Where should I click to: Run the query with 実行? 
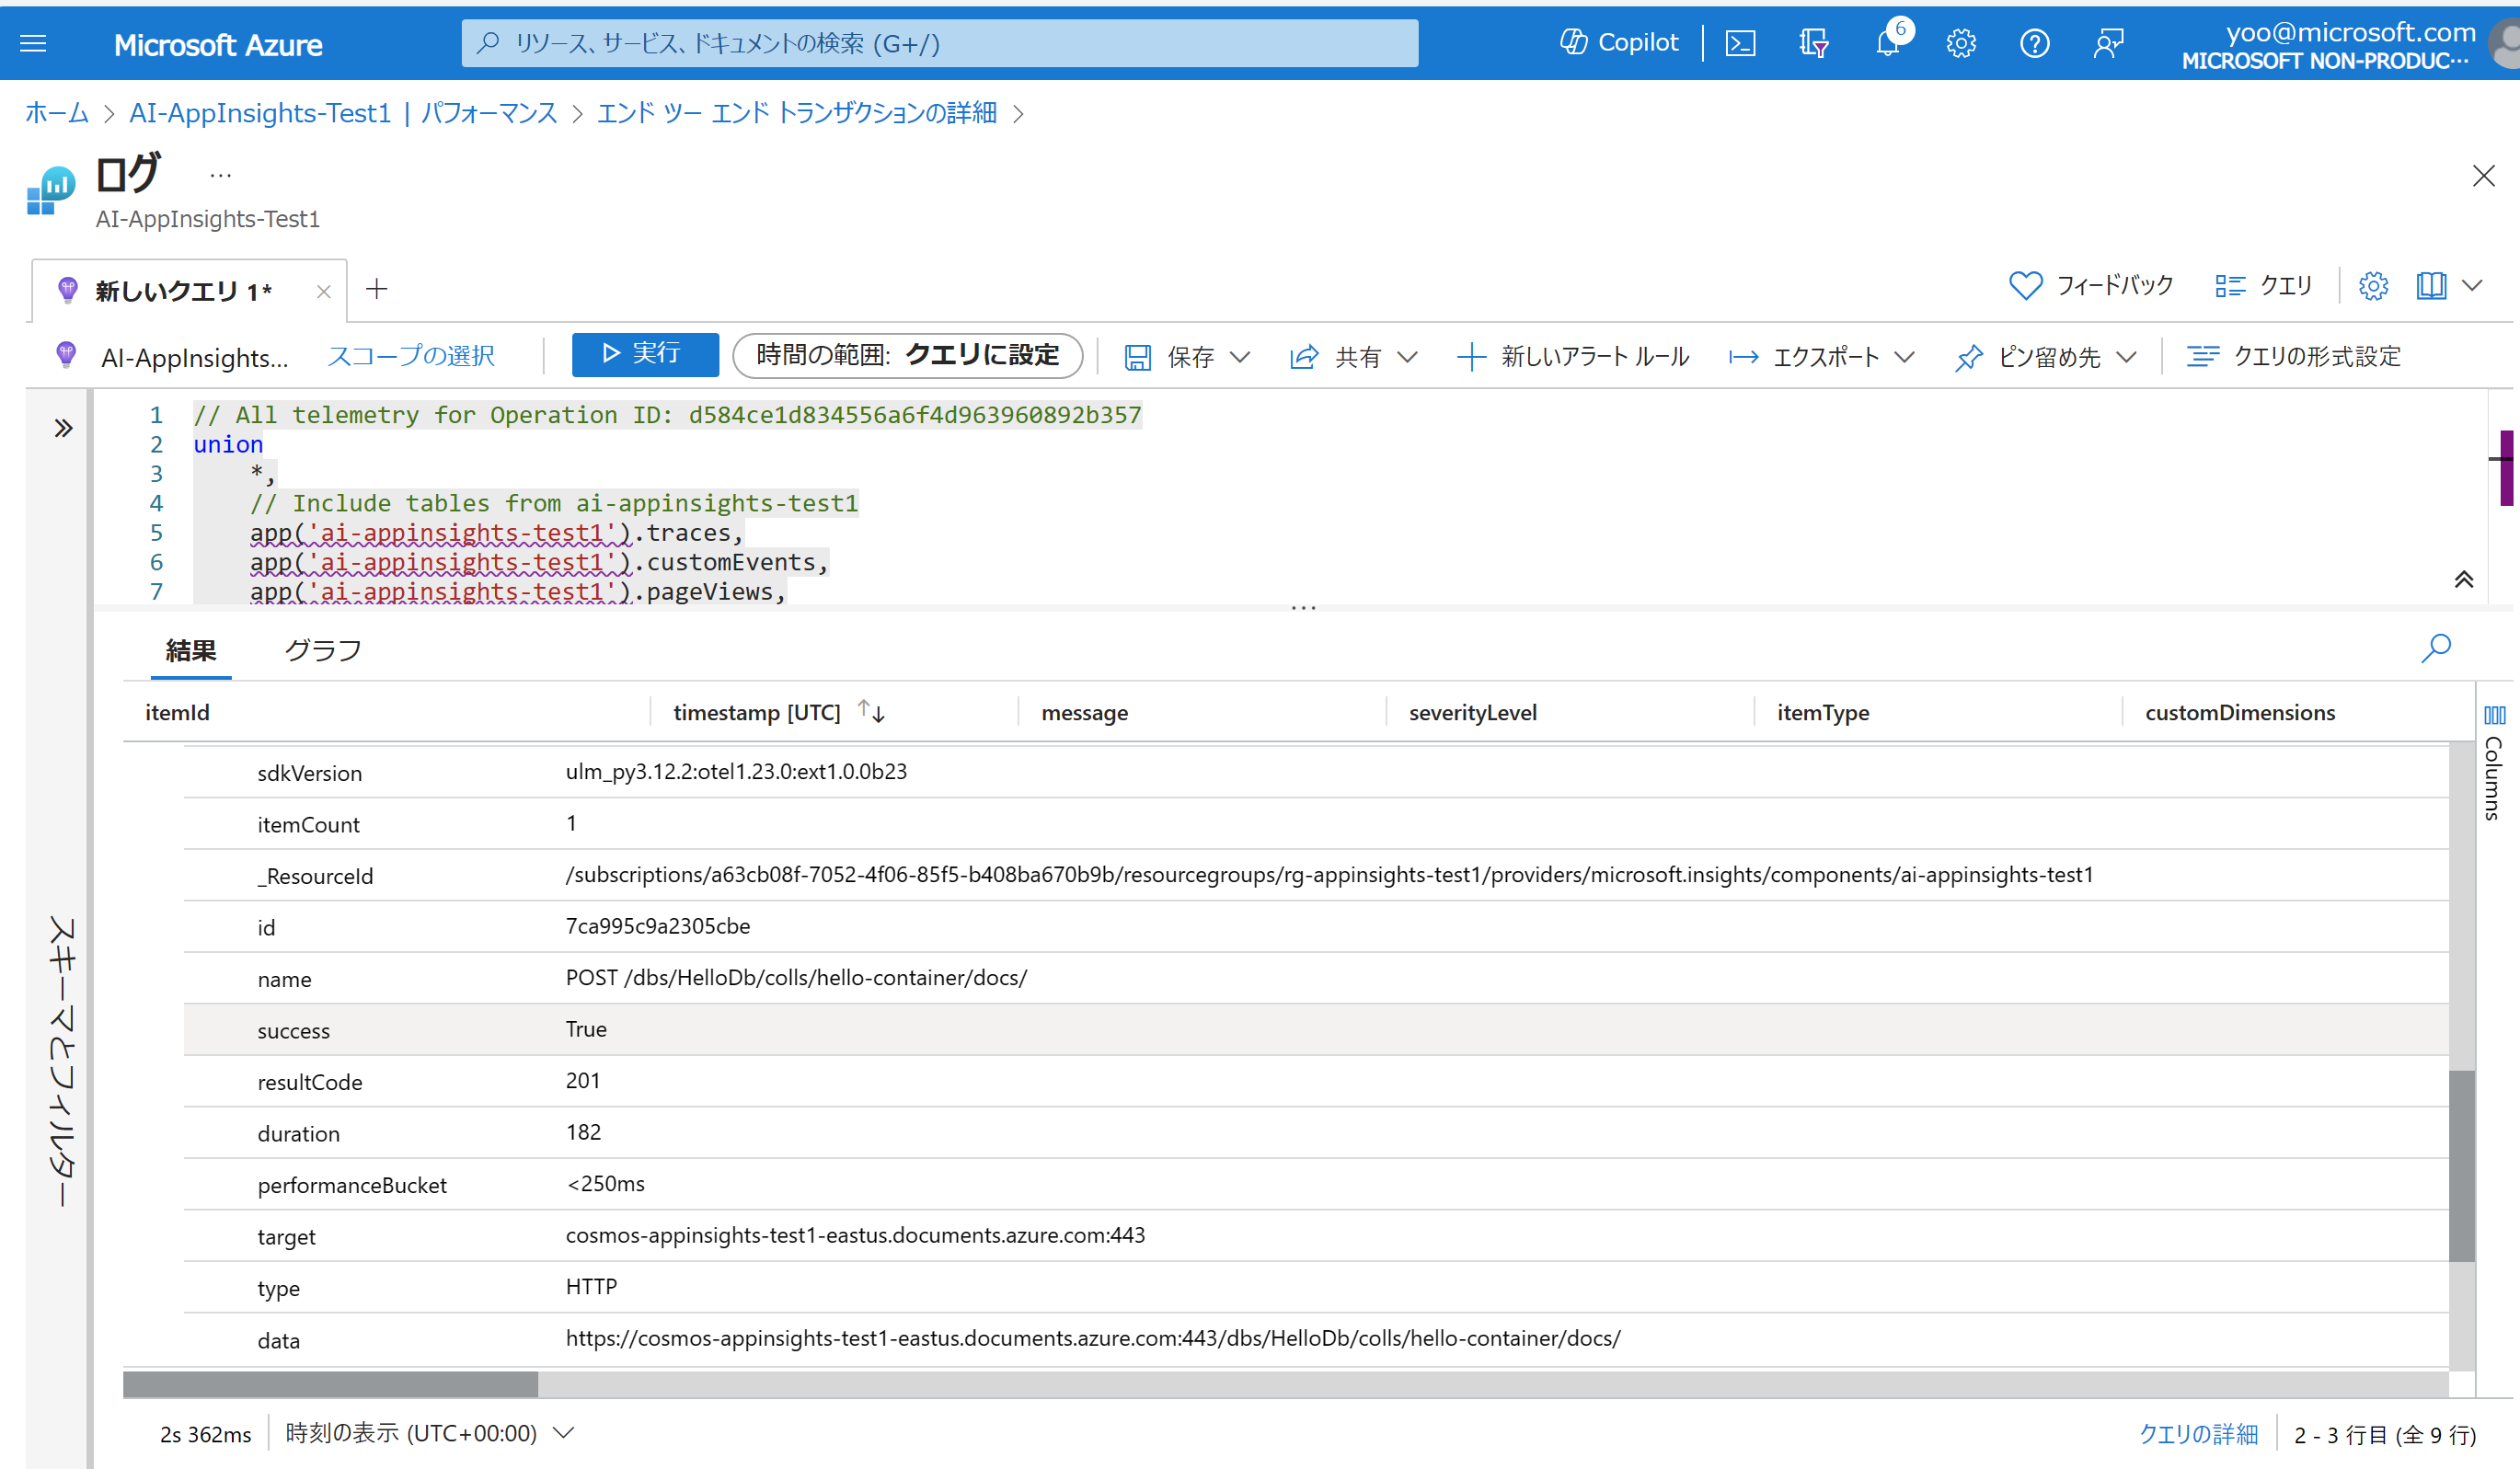(x=645, y=354)
